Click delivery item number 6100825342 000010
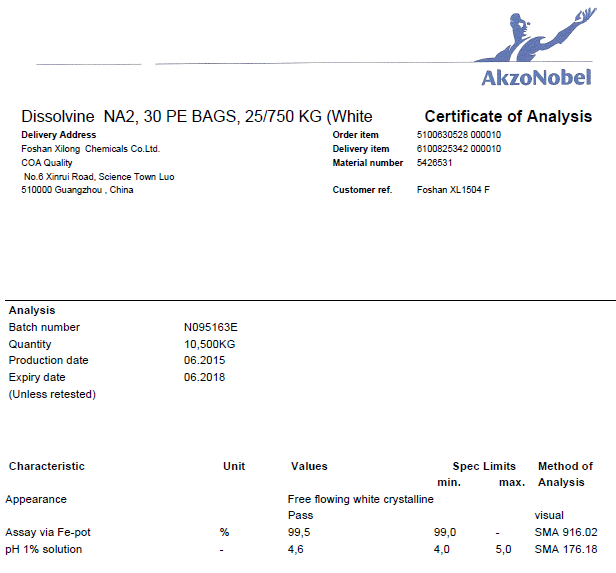The width and height of the screenshot is (616, 573). pos(458,149)
